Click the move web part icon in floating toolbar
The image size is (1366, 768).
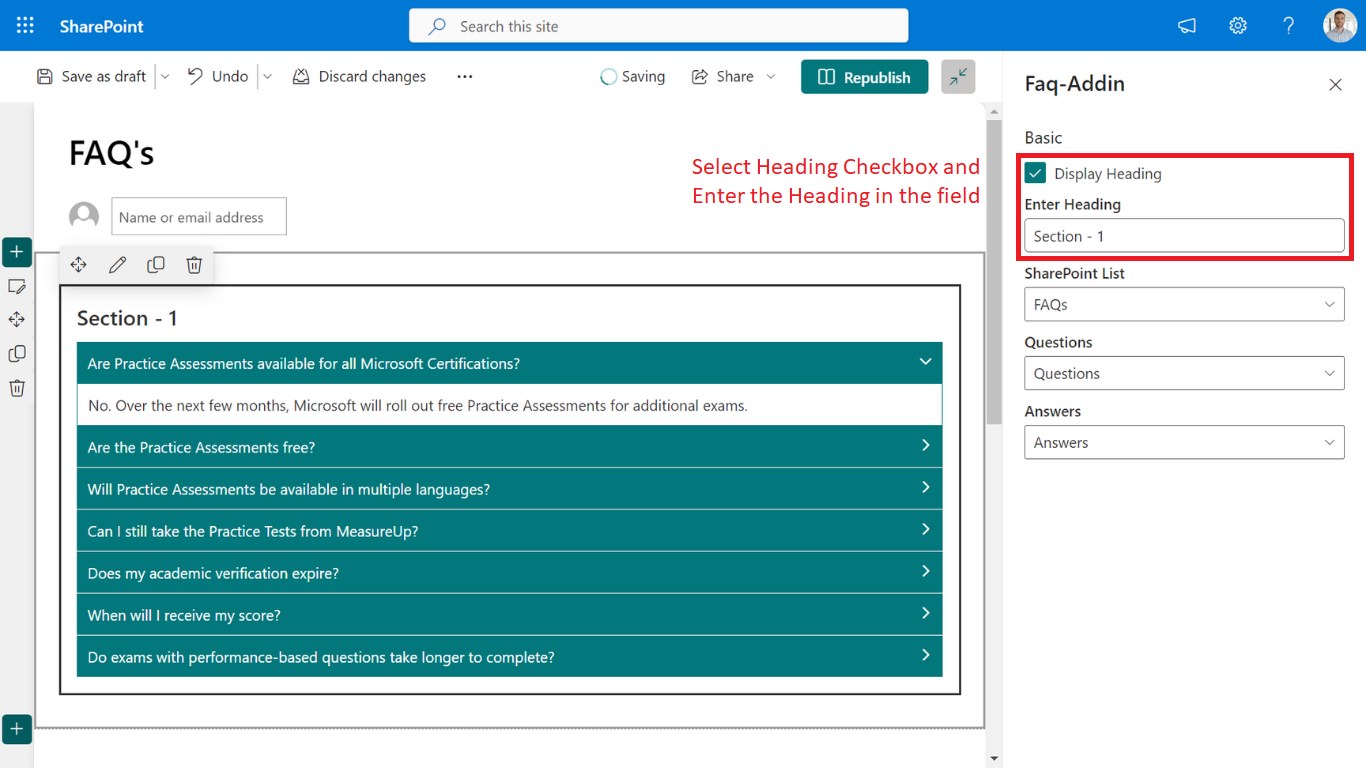tap(78, 265)
